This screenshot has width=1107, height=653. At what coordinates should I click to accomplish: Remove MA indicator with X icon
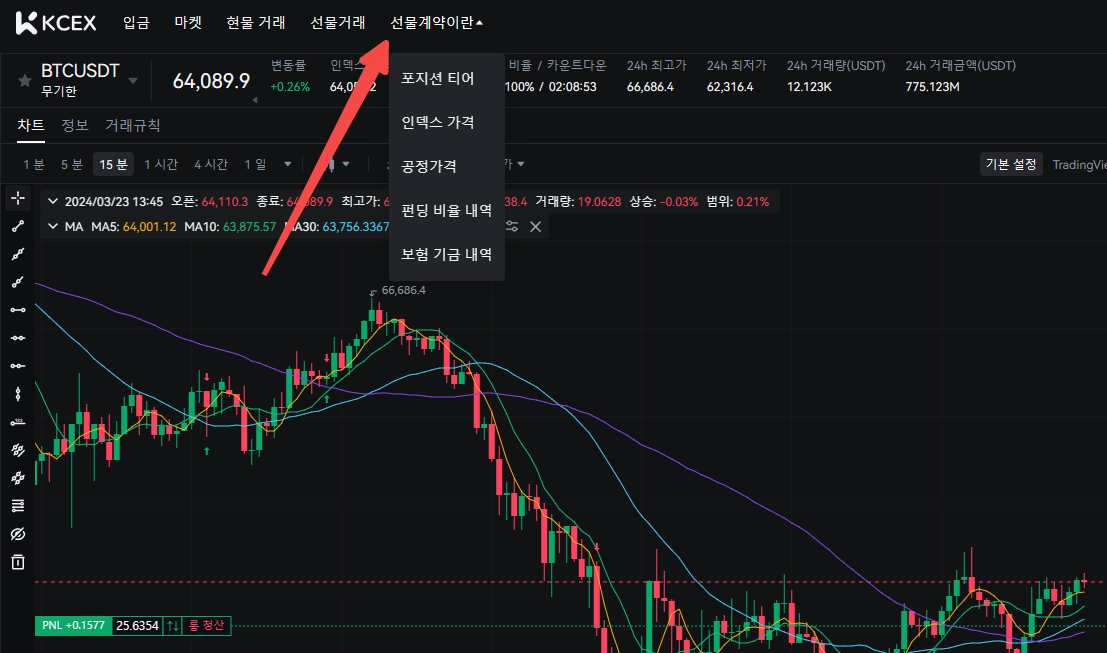coord(536,227)
